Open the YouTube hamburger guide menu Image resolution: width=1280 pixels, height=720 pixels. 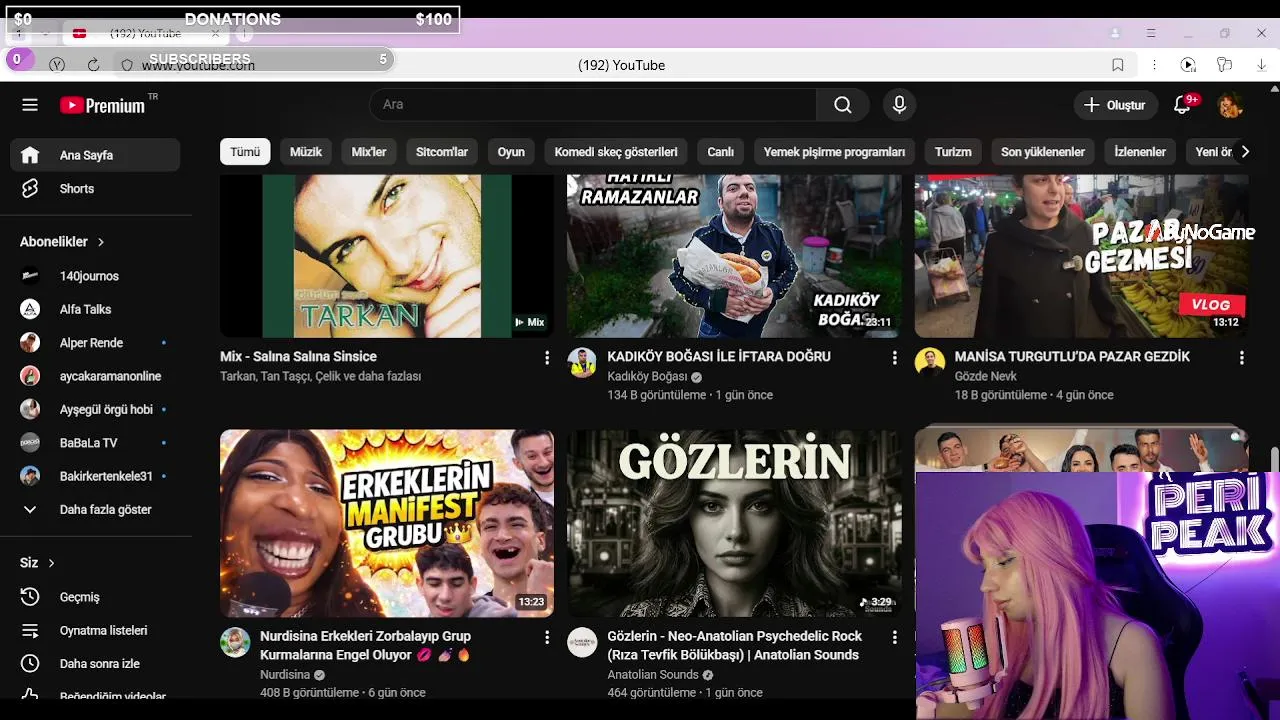click(x=30, y=105)
